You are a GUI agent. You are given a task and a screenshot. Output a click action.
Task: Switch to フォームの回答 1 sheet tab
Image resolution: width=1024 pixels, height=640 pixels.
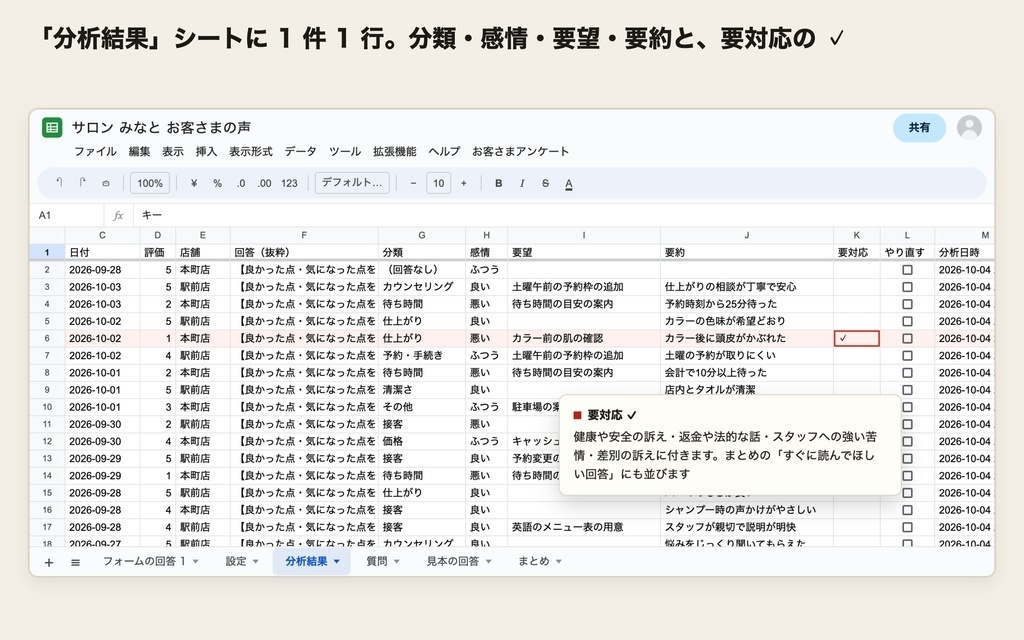click(x=144, y=561)
